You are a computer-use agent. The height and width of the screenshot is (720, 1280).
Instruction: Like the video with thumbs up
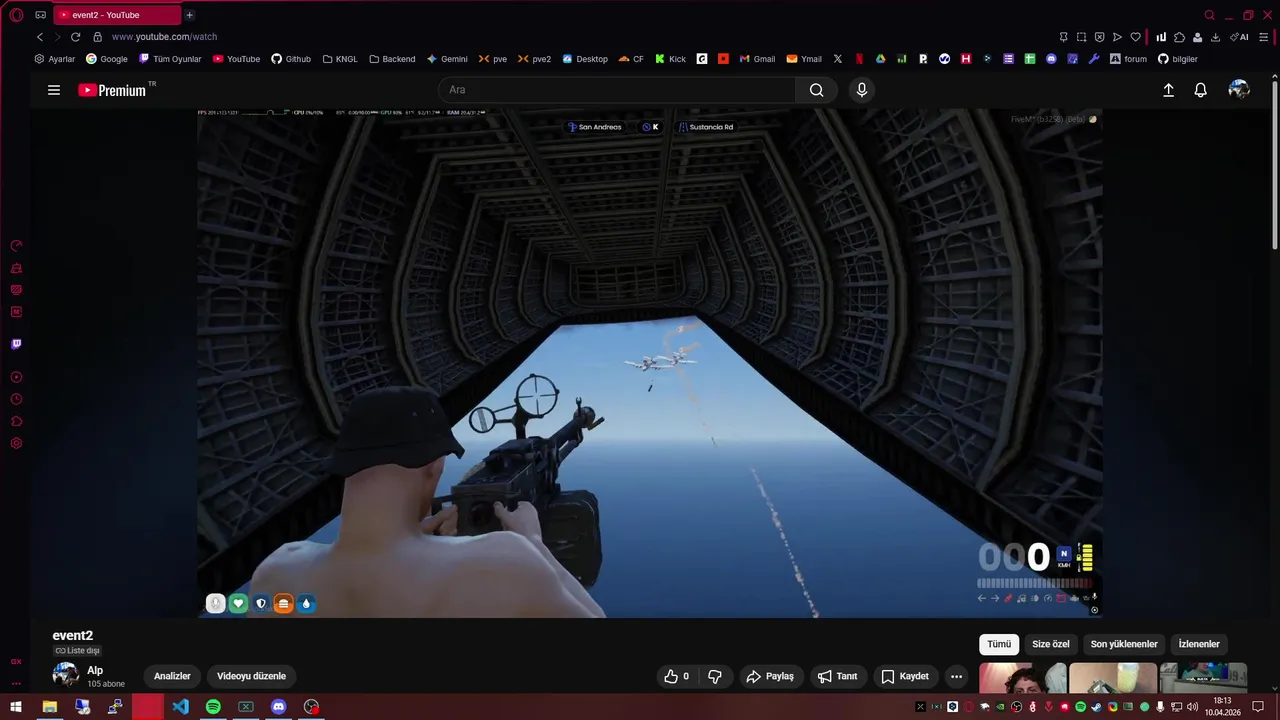(x=677, y=676)
